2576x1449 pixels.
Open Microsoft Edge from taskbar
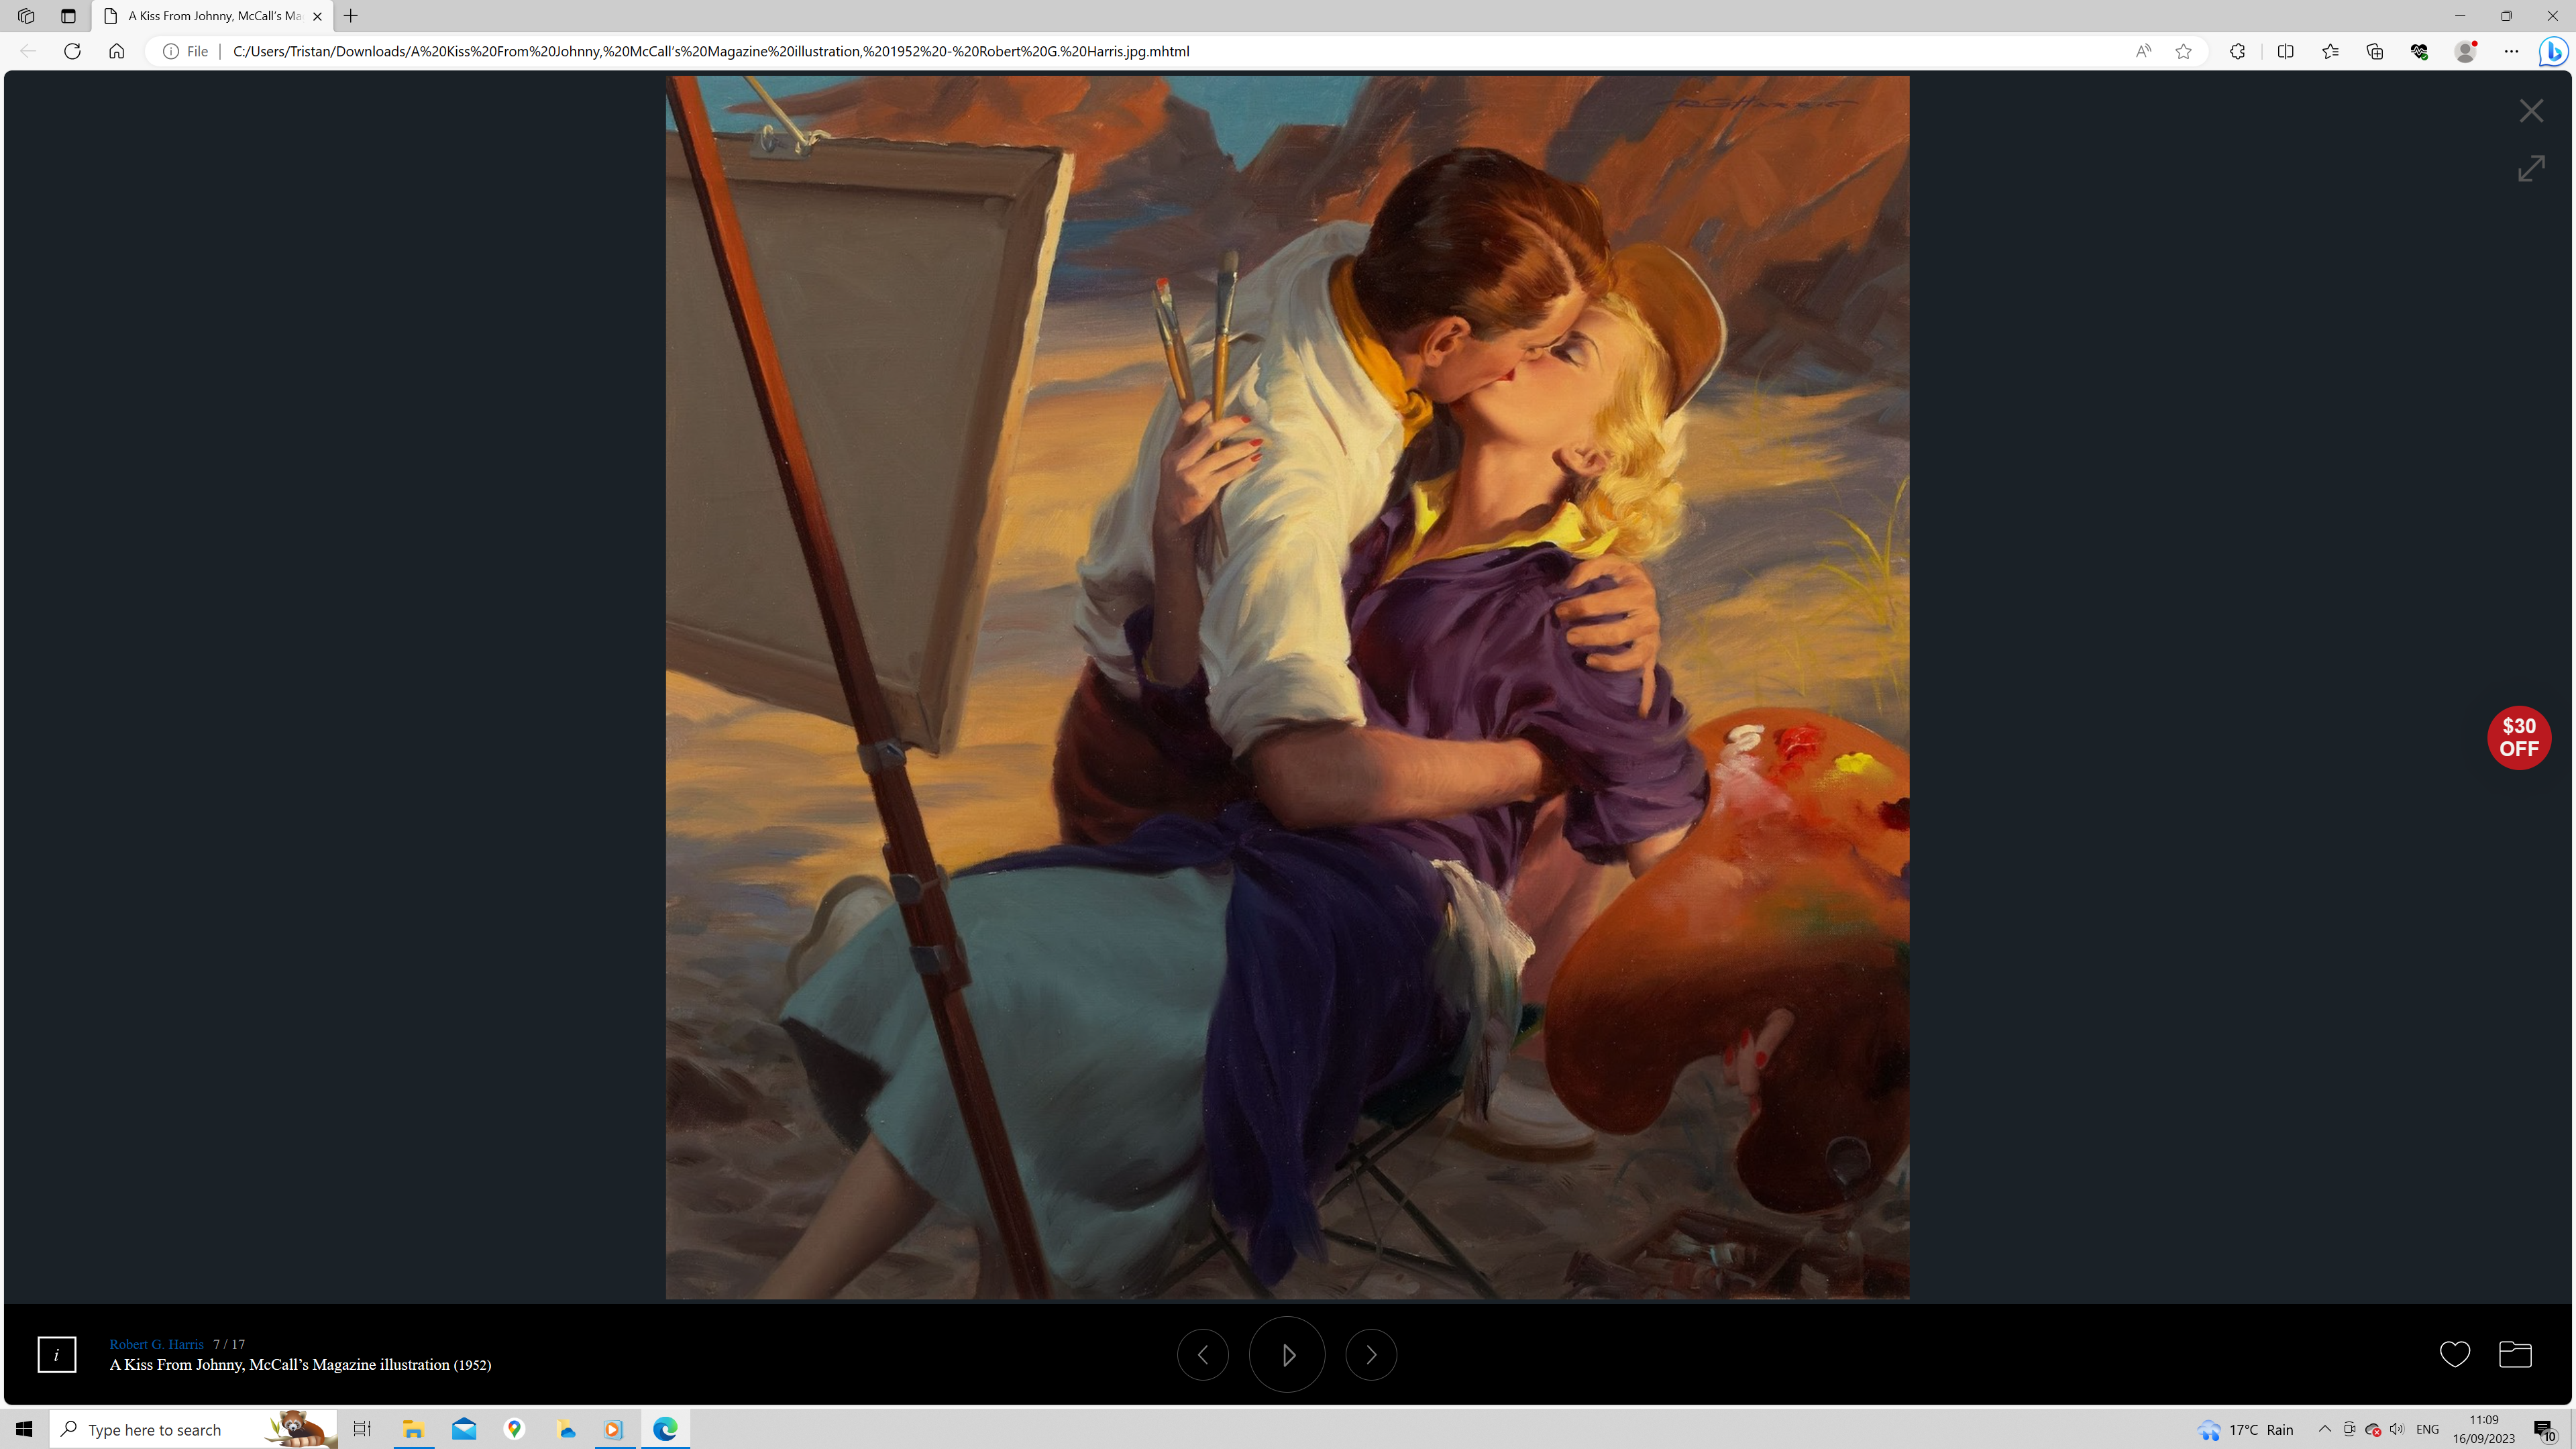click(665, 1429)
